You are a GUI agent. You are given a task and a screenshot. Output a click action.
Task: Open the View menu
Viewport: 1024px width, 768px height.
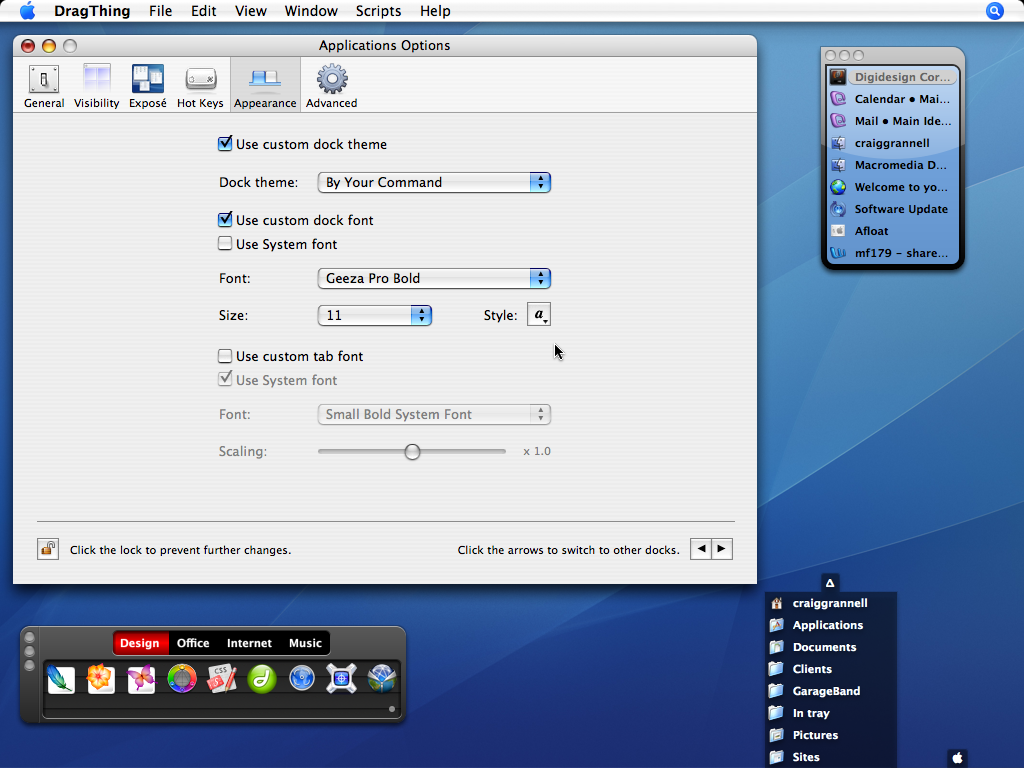[251, 11]
